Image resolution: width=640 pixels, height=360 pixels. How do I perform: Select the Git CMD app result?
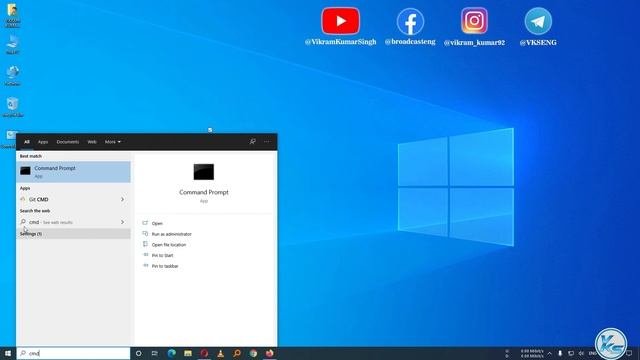click(73, 199)
